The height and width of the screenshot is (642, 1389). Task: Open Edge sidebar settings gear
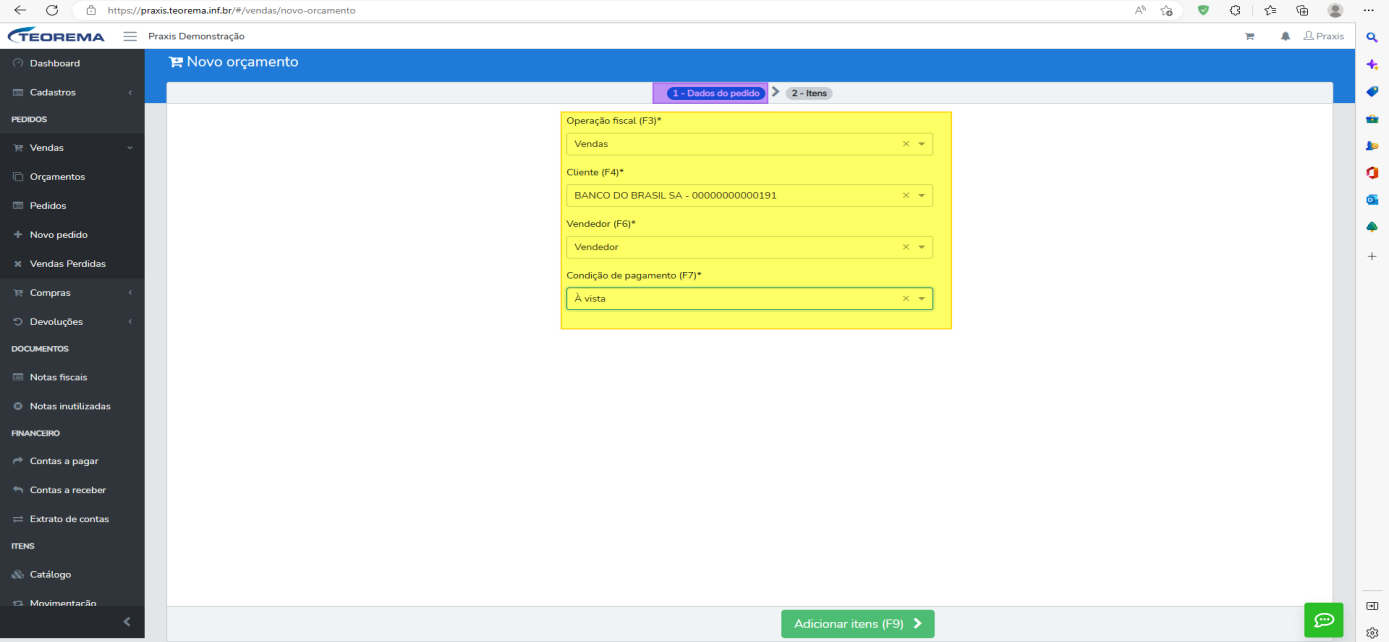[1372, 632]
